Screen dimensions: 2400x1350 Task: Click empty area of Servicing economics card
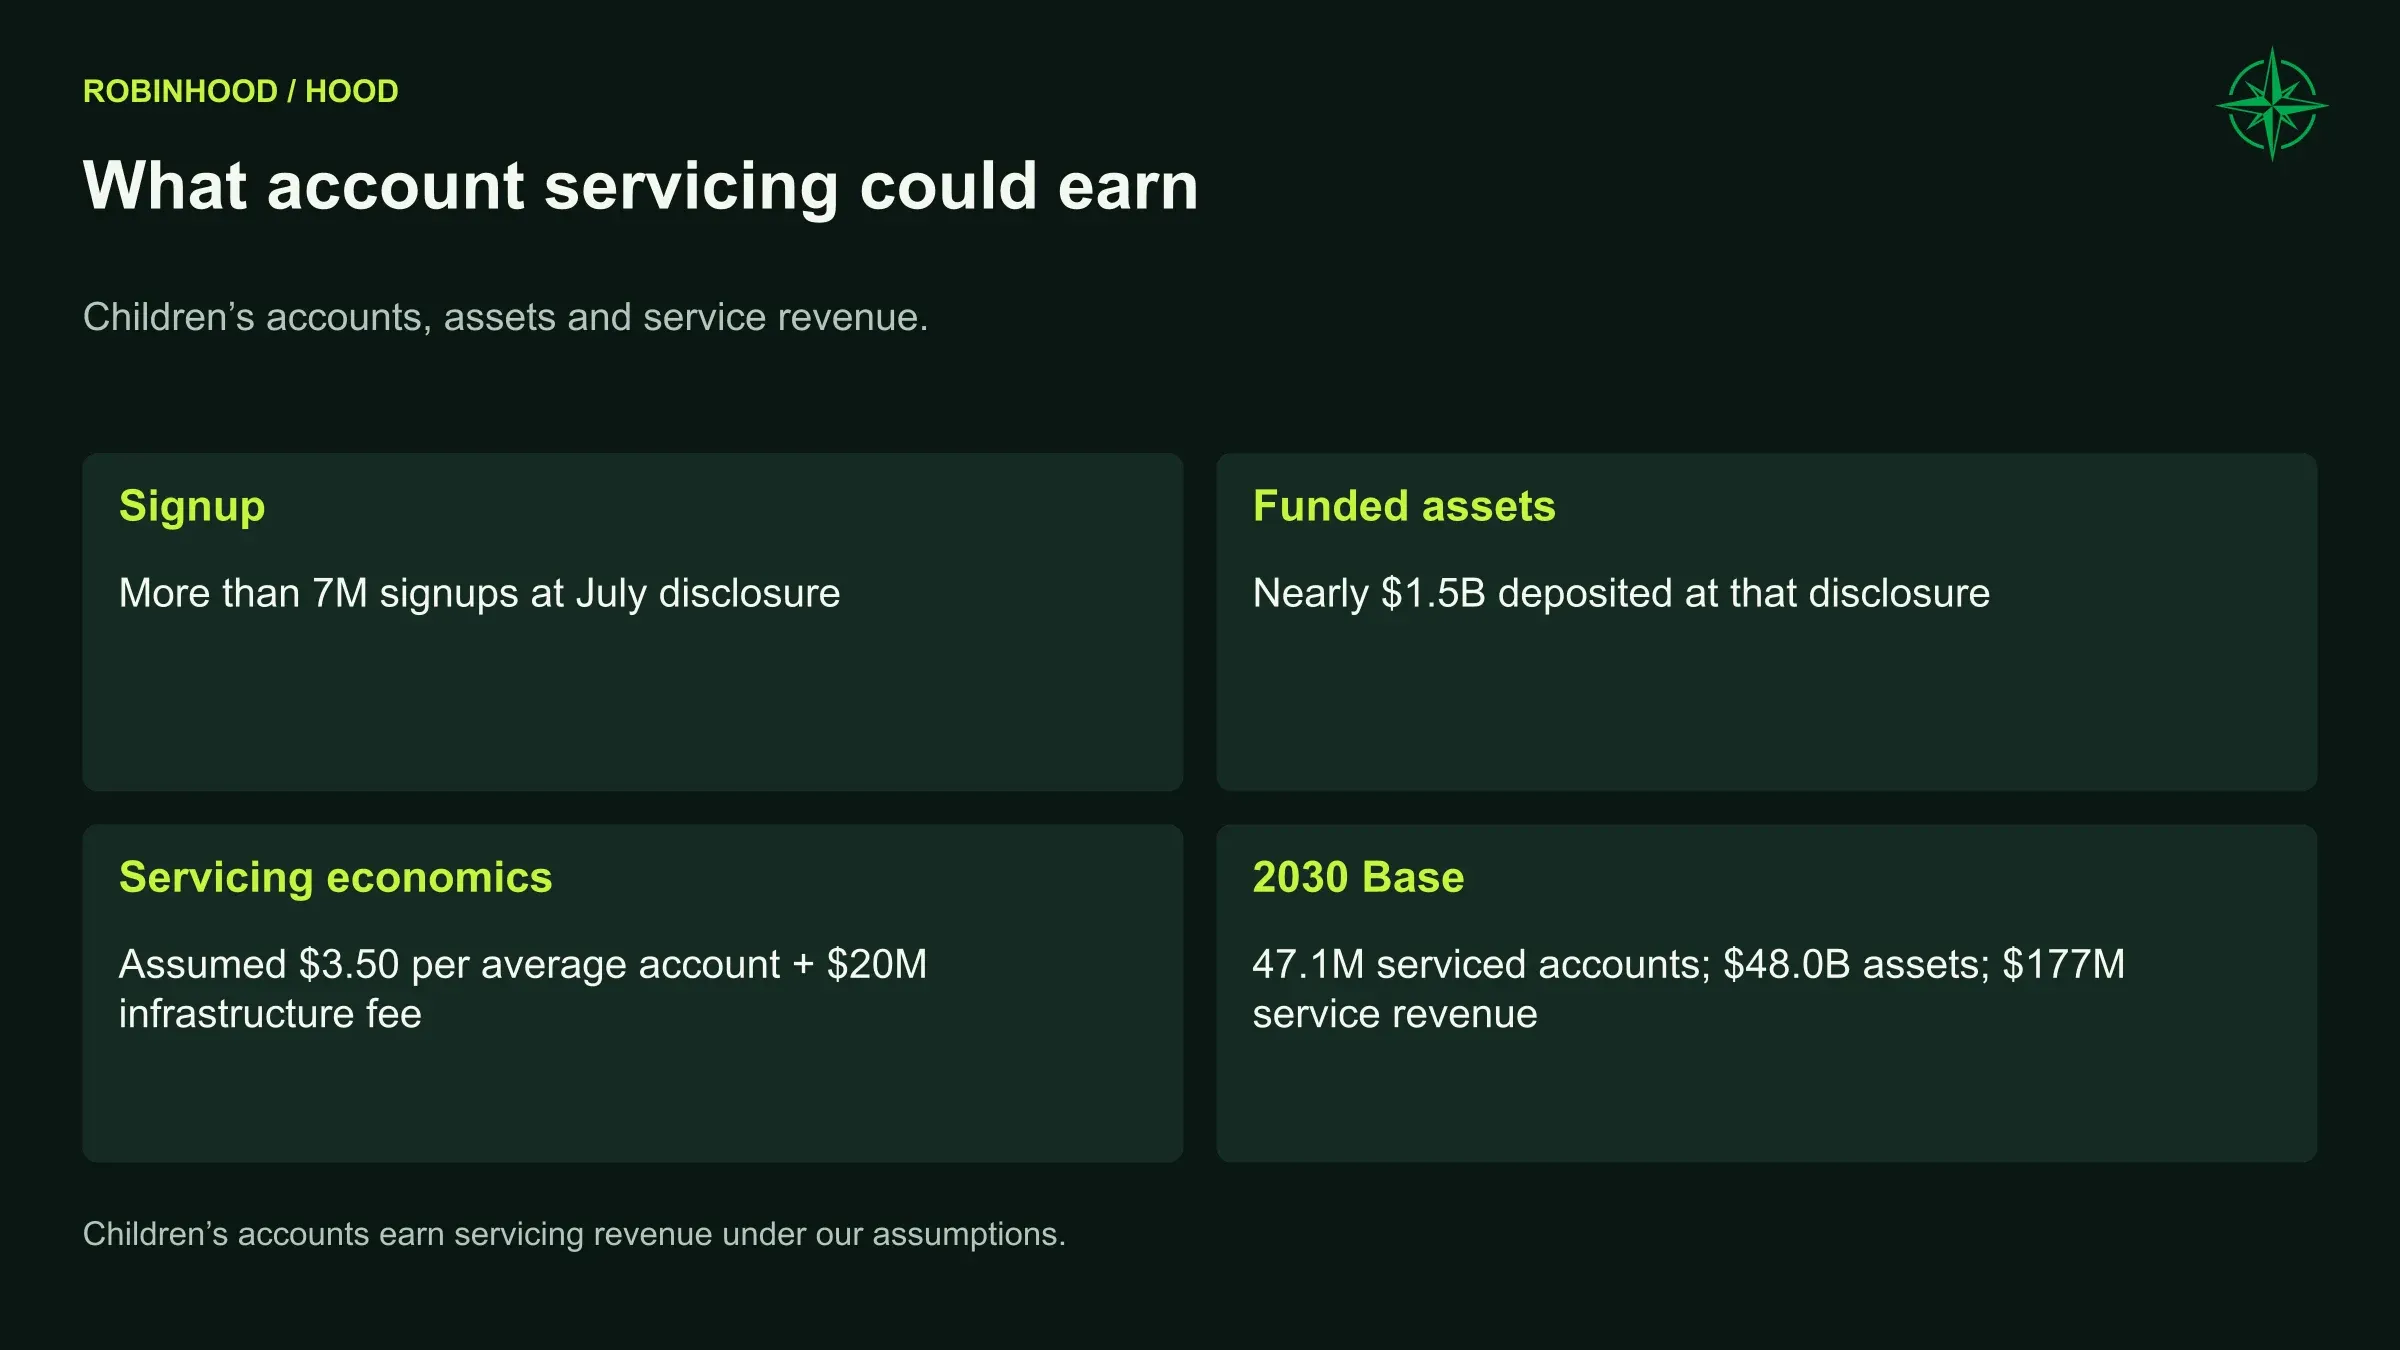(632, 1100)
